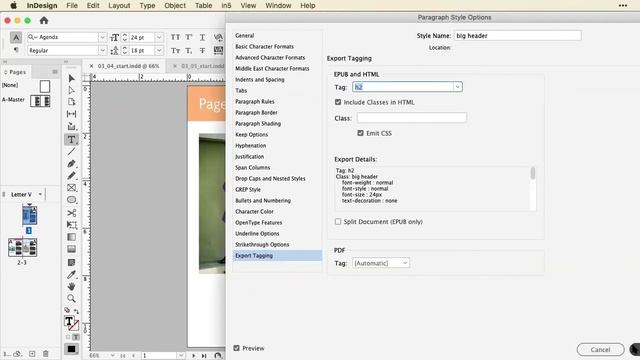
Task: Open page number dropdown in status bar
Action: pyautogui.click(x=181, y=356)
